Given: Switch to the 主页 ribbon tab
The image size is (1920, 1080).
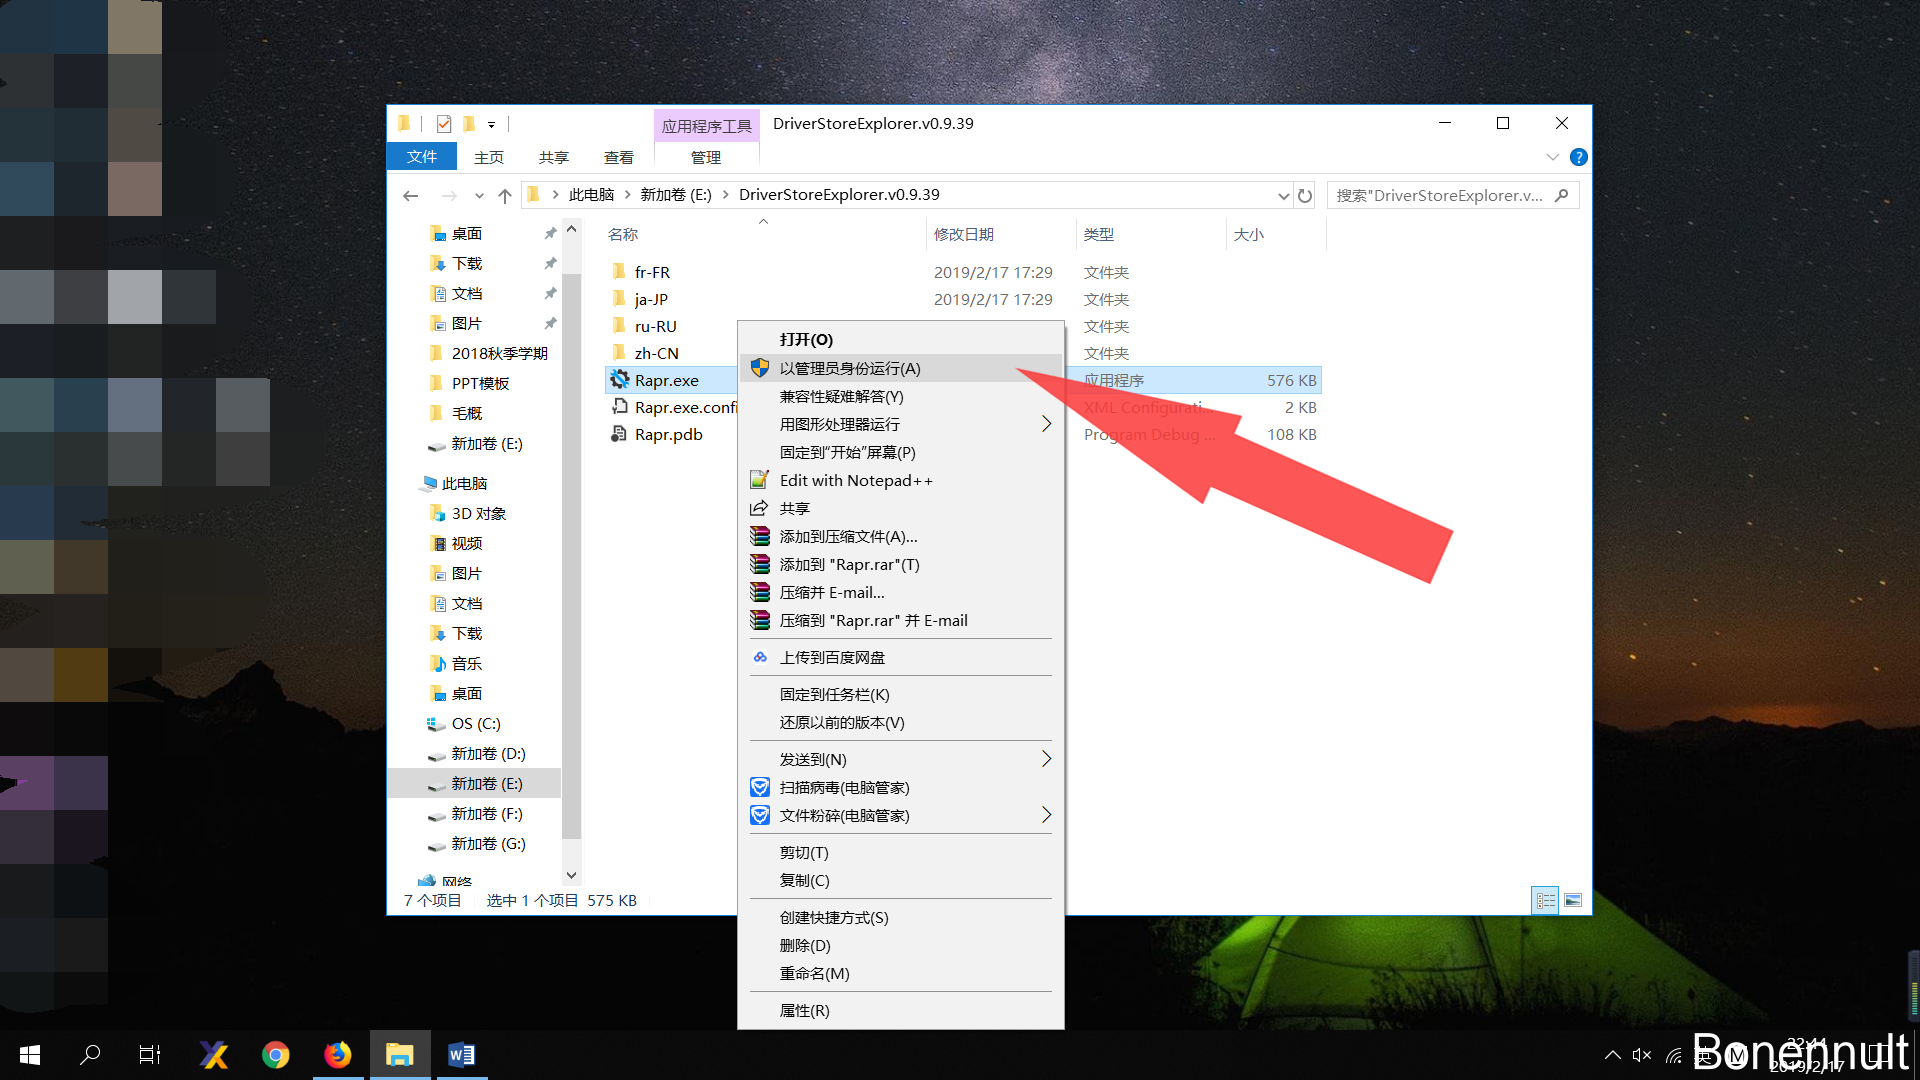Looking at the screenshot, I should pyautogui.click(x=489, y=157).
